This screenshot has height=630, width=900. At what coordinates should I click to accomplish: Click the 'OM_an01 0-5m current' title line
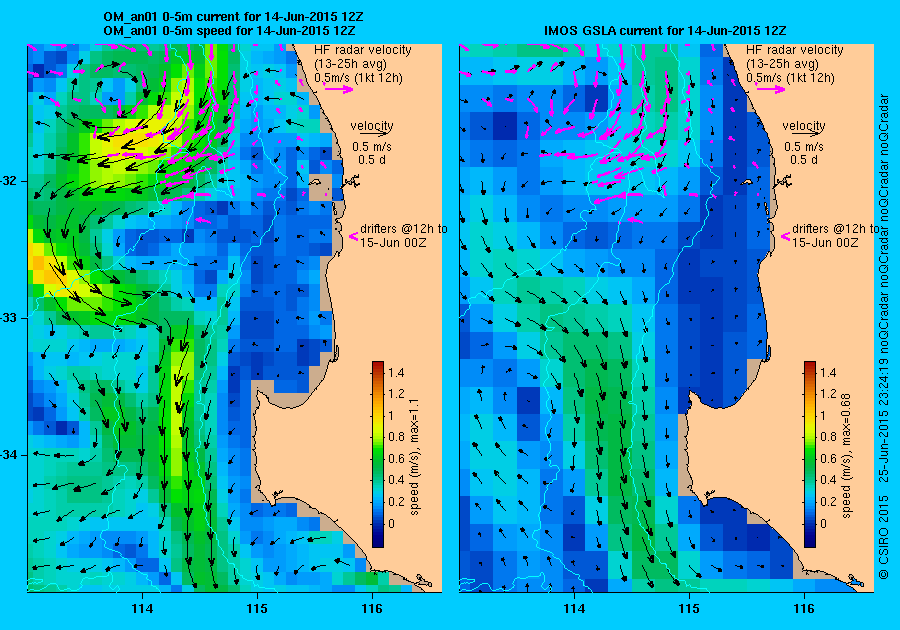point(233,17)
